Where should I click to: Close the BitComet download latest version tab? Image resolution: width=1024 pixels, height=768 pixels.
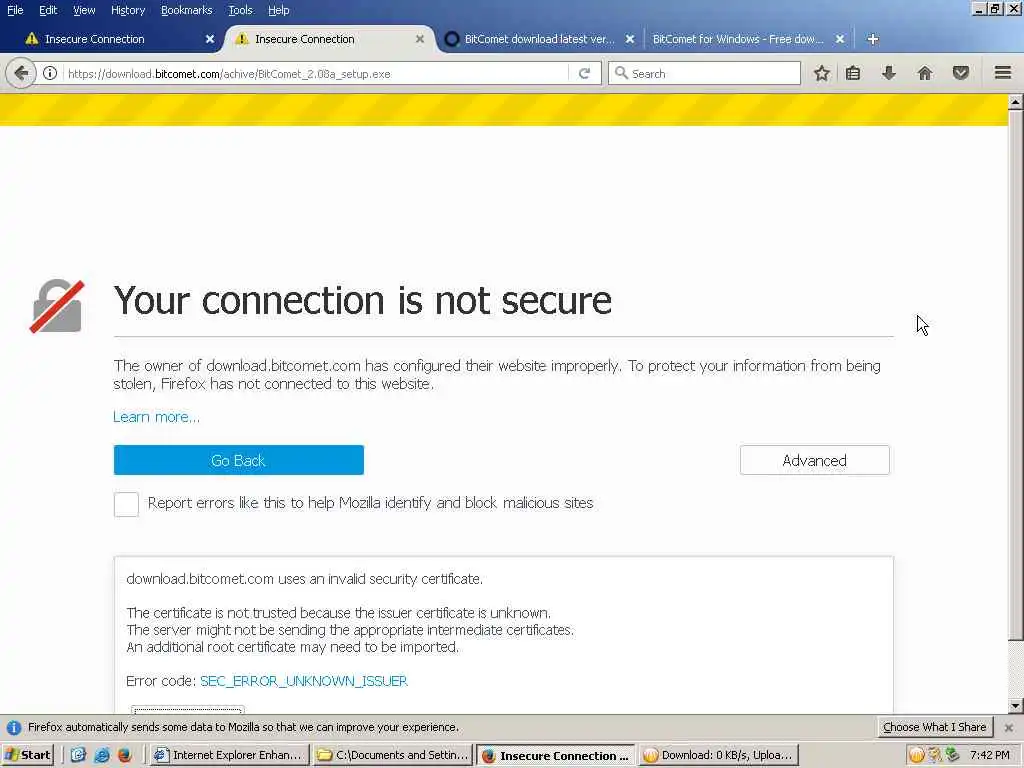(x=630, y=39)
